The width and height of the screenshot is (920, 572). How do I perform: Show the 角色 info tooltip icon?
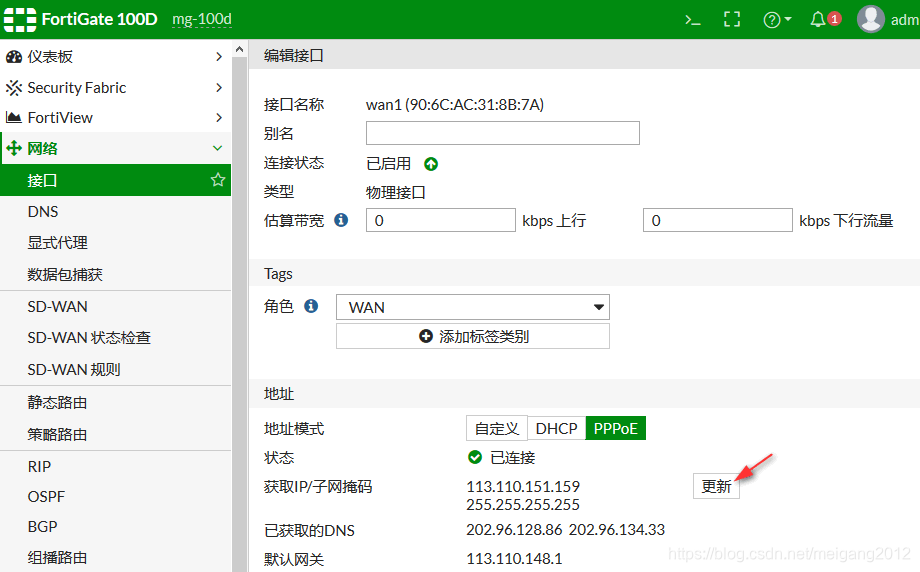pyautogui.click(x=311, y=306)
